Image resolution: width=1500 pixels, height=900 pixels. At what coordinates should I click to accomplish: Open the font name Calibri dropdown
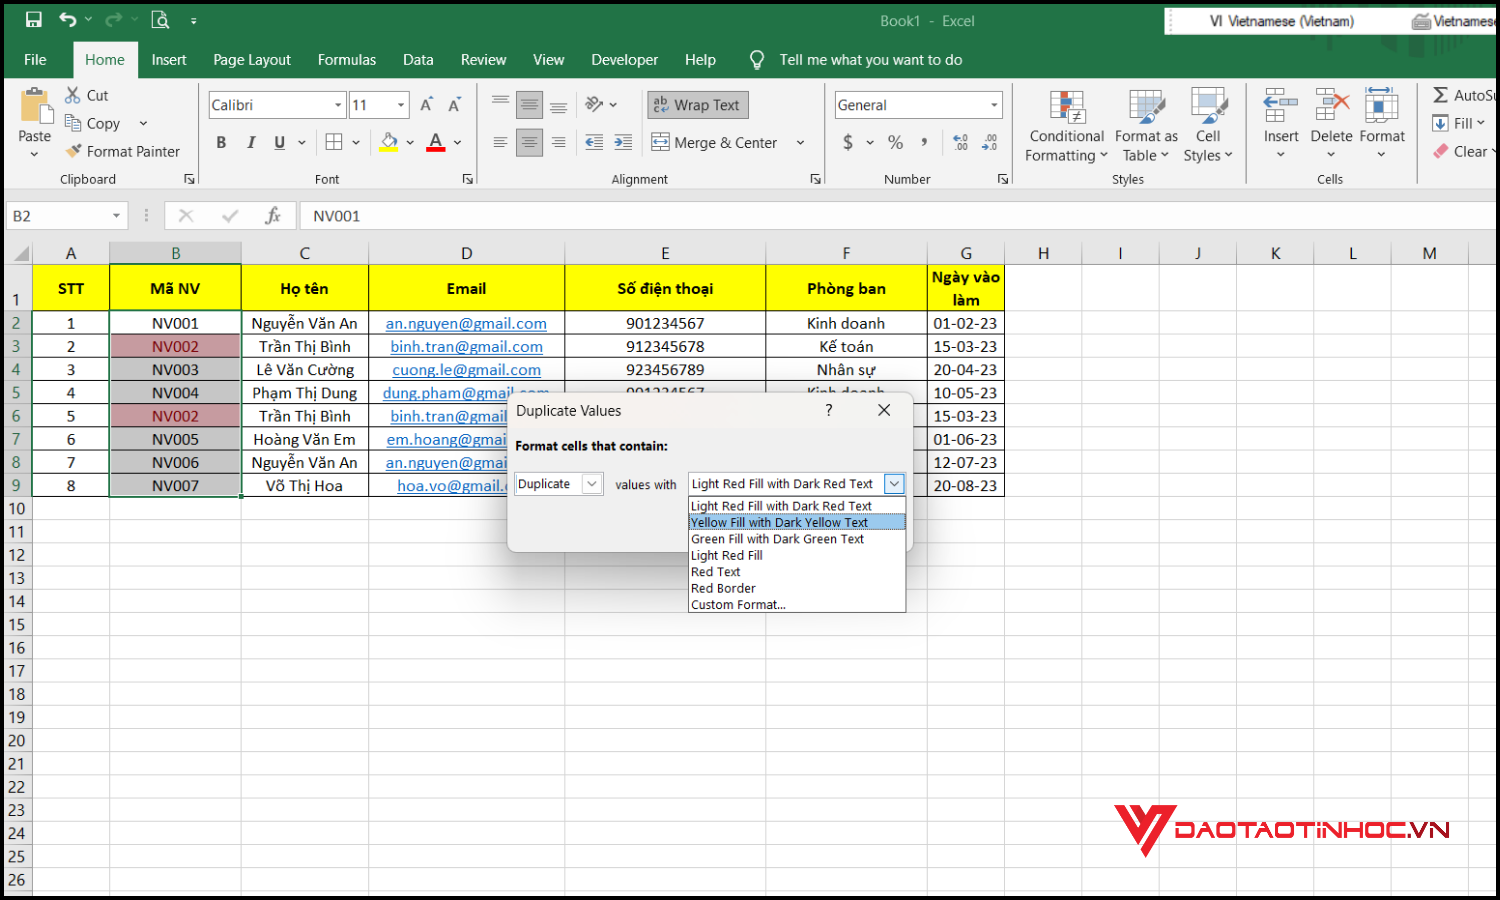pyautogui.click(x=338, y=105)
